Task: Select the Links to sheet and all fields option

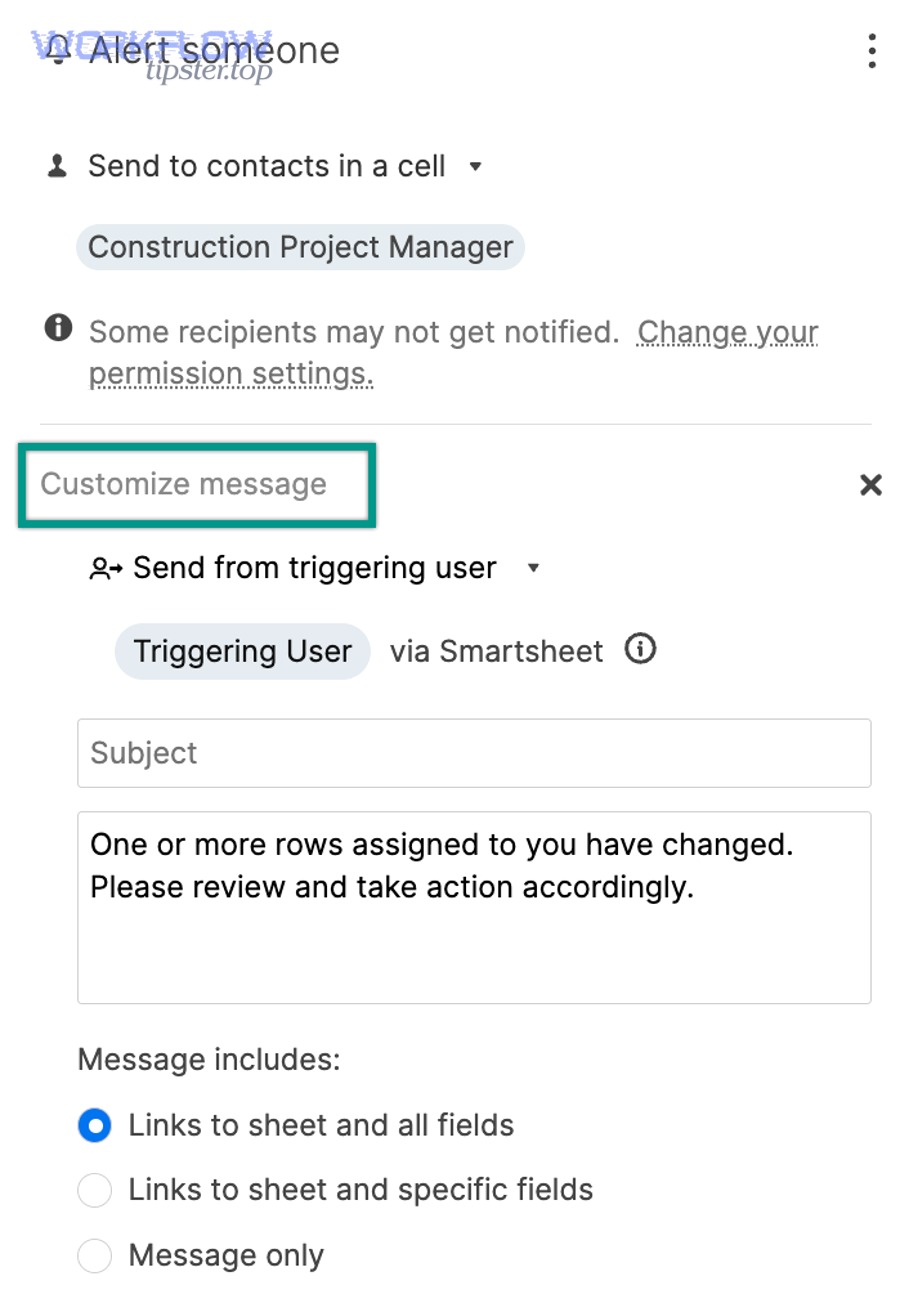Action: [94, 1125]
